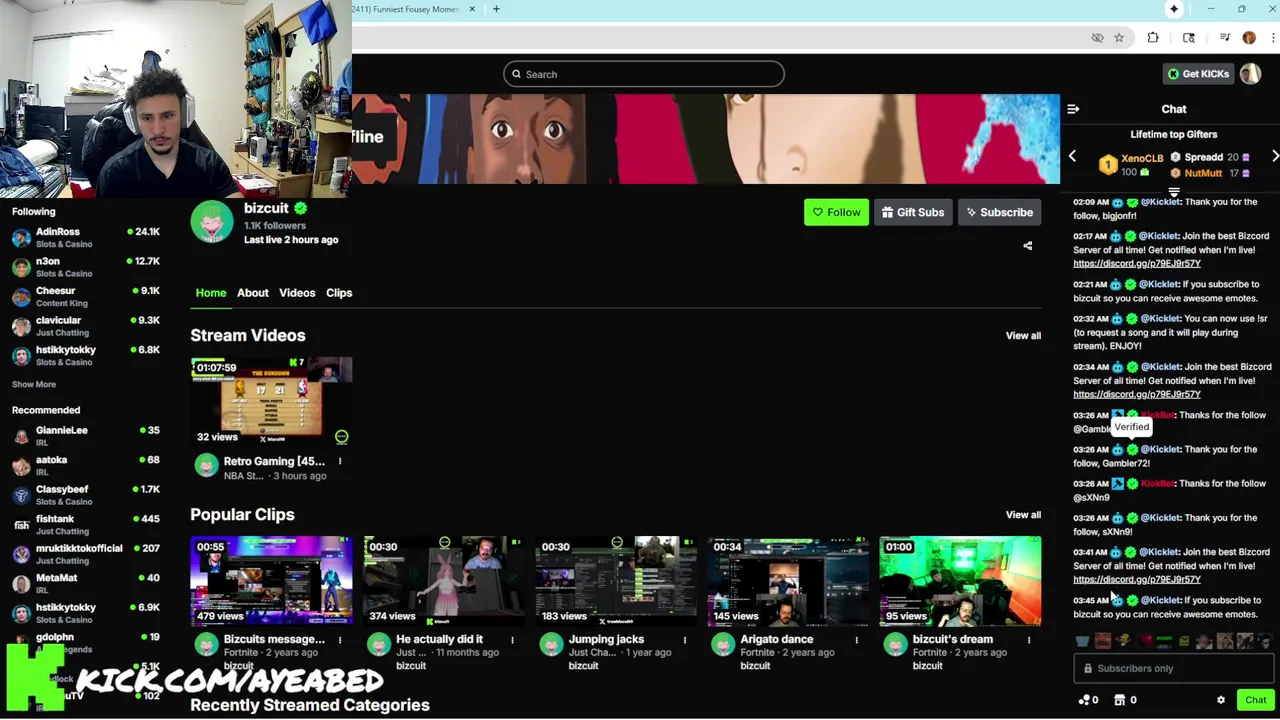
Task: Follow bizcuit channel
Action: (836, 212)
